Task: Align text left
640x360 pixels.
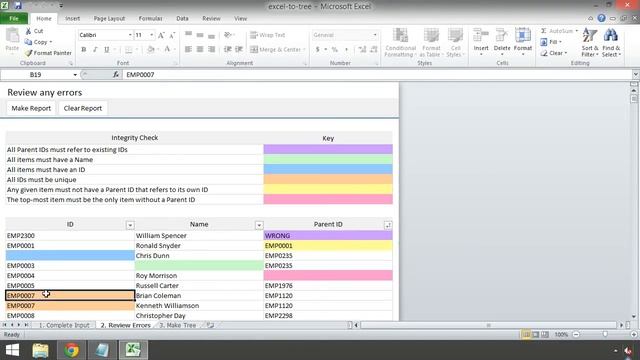Action: pyautogui.click(x=188, y=49)
